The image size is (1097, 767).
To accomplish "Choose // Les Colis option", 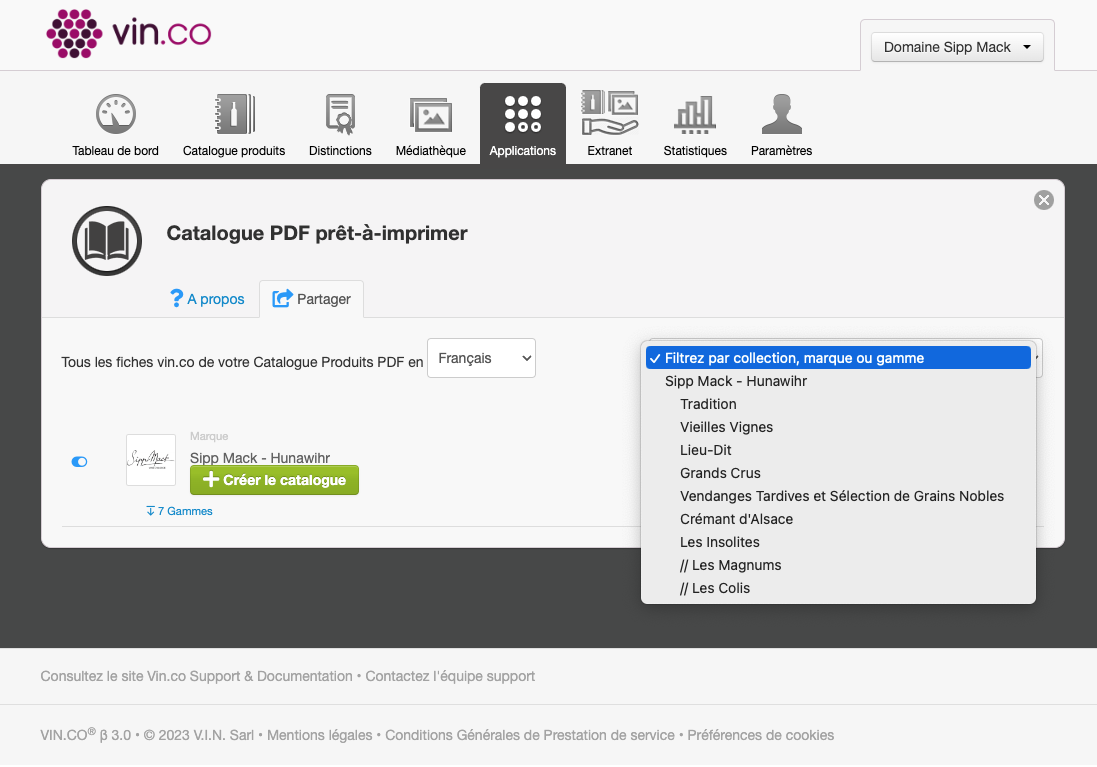I will click(838, 589).
